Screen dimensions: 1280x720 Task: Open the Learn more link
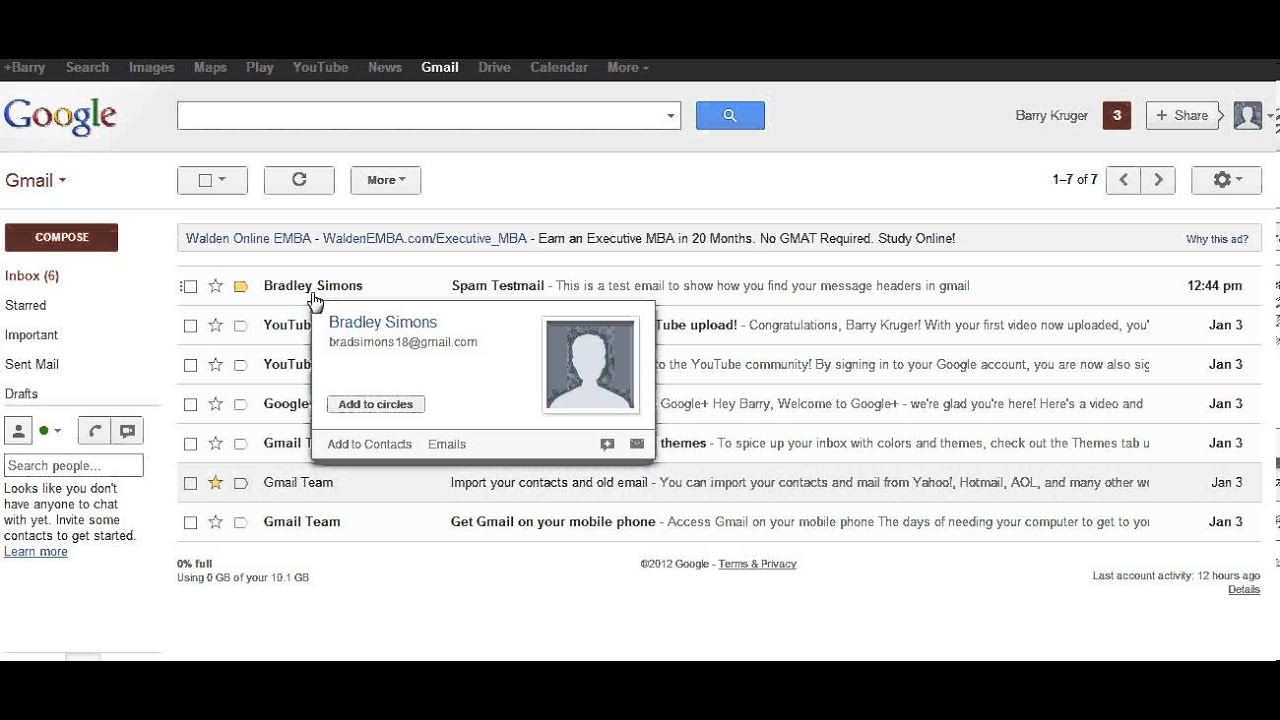36,552
